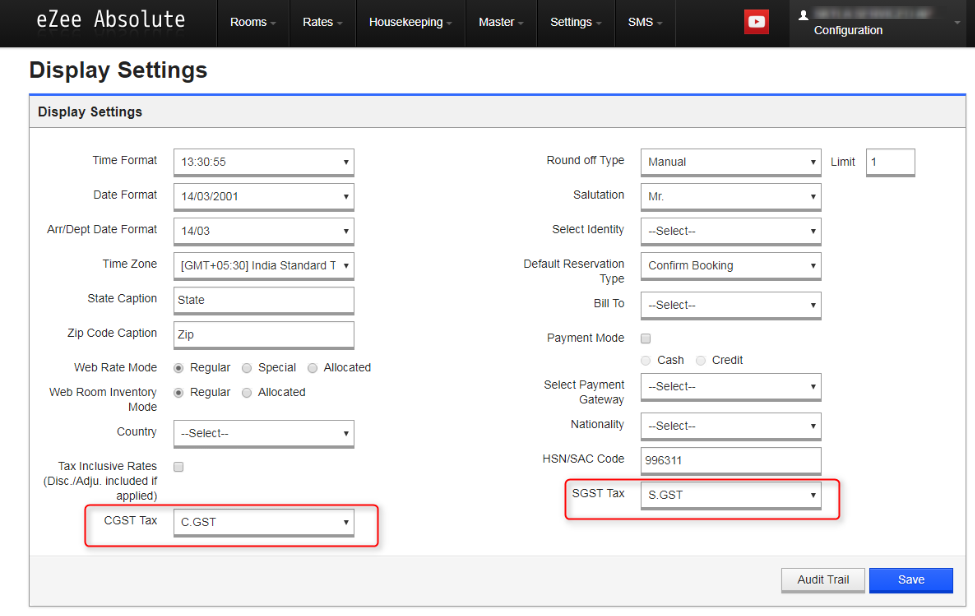Click the Zip Code Caption input field

pos(264,335)
